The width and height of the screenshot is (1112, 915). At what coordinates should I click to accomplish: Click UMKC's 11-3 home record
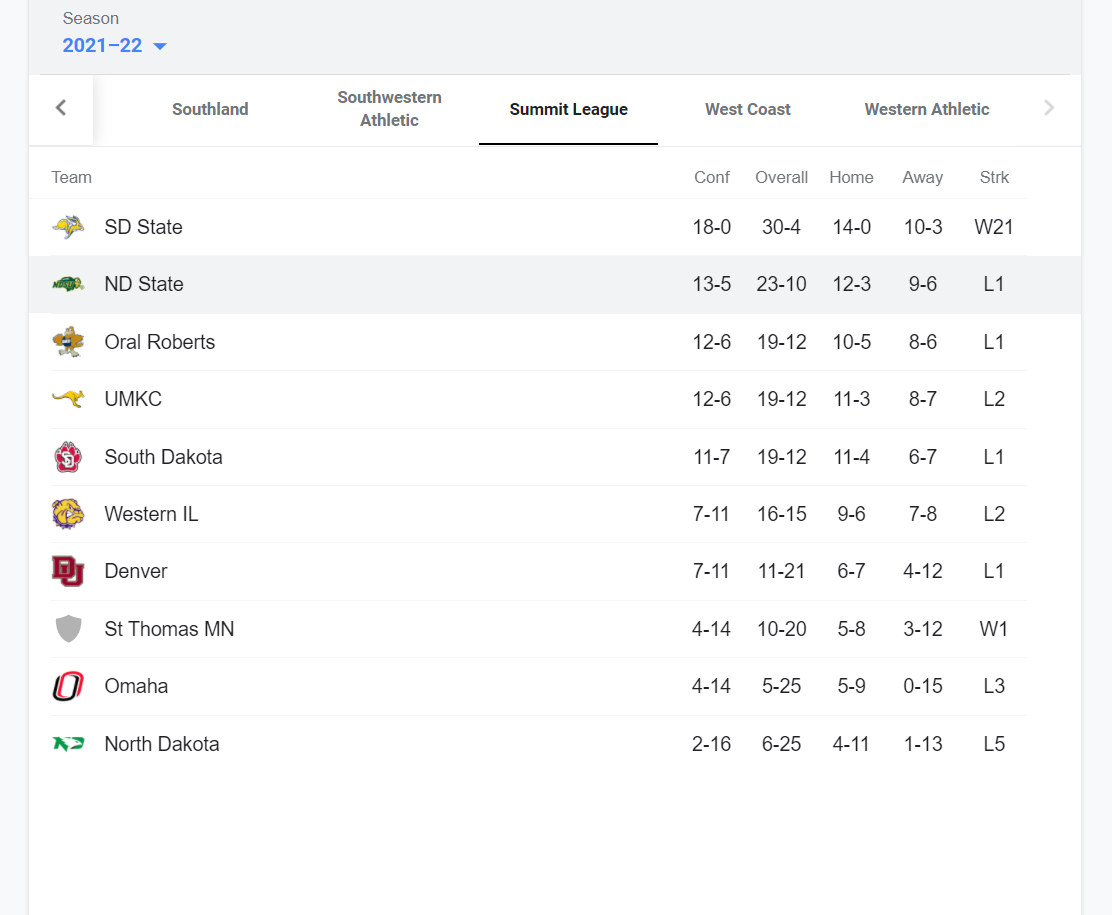click(x=851, y=399)
